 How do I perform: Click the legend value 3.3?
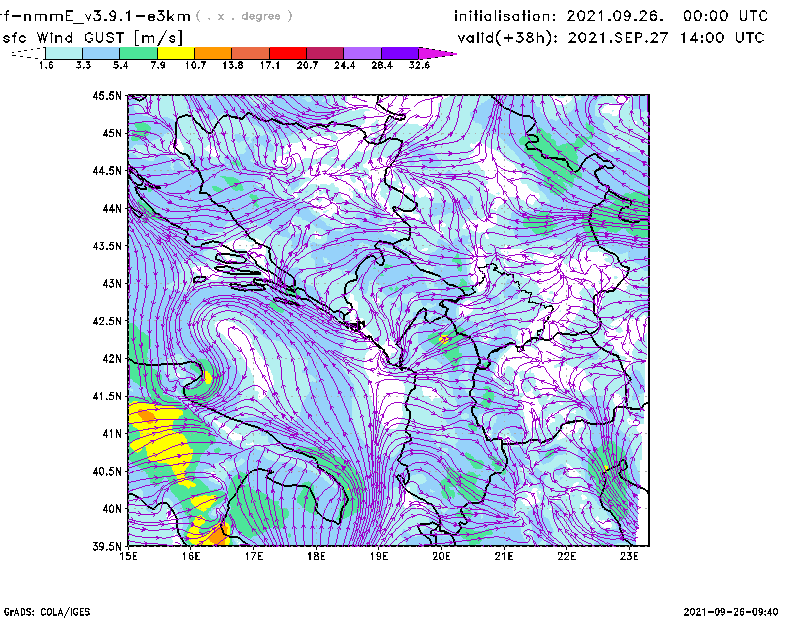coord(83,65)
